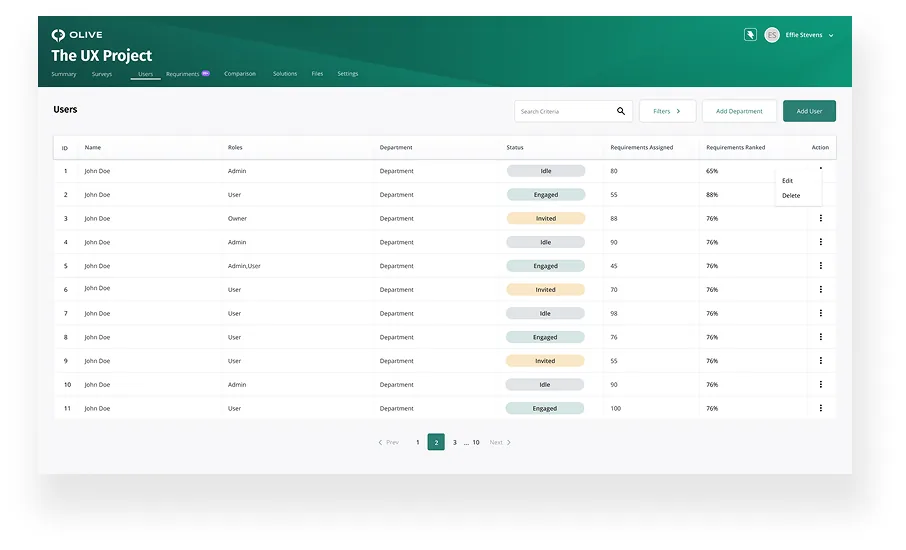The height and width of the screenshot is (550, 906).
Task: Open the Comparison tab
Action: (240, 74)
